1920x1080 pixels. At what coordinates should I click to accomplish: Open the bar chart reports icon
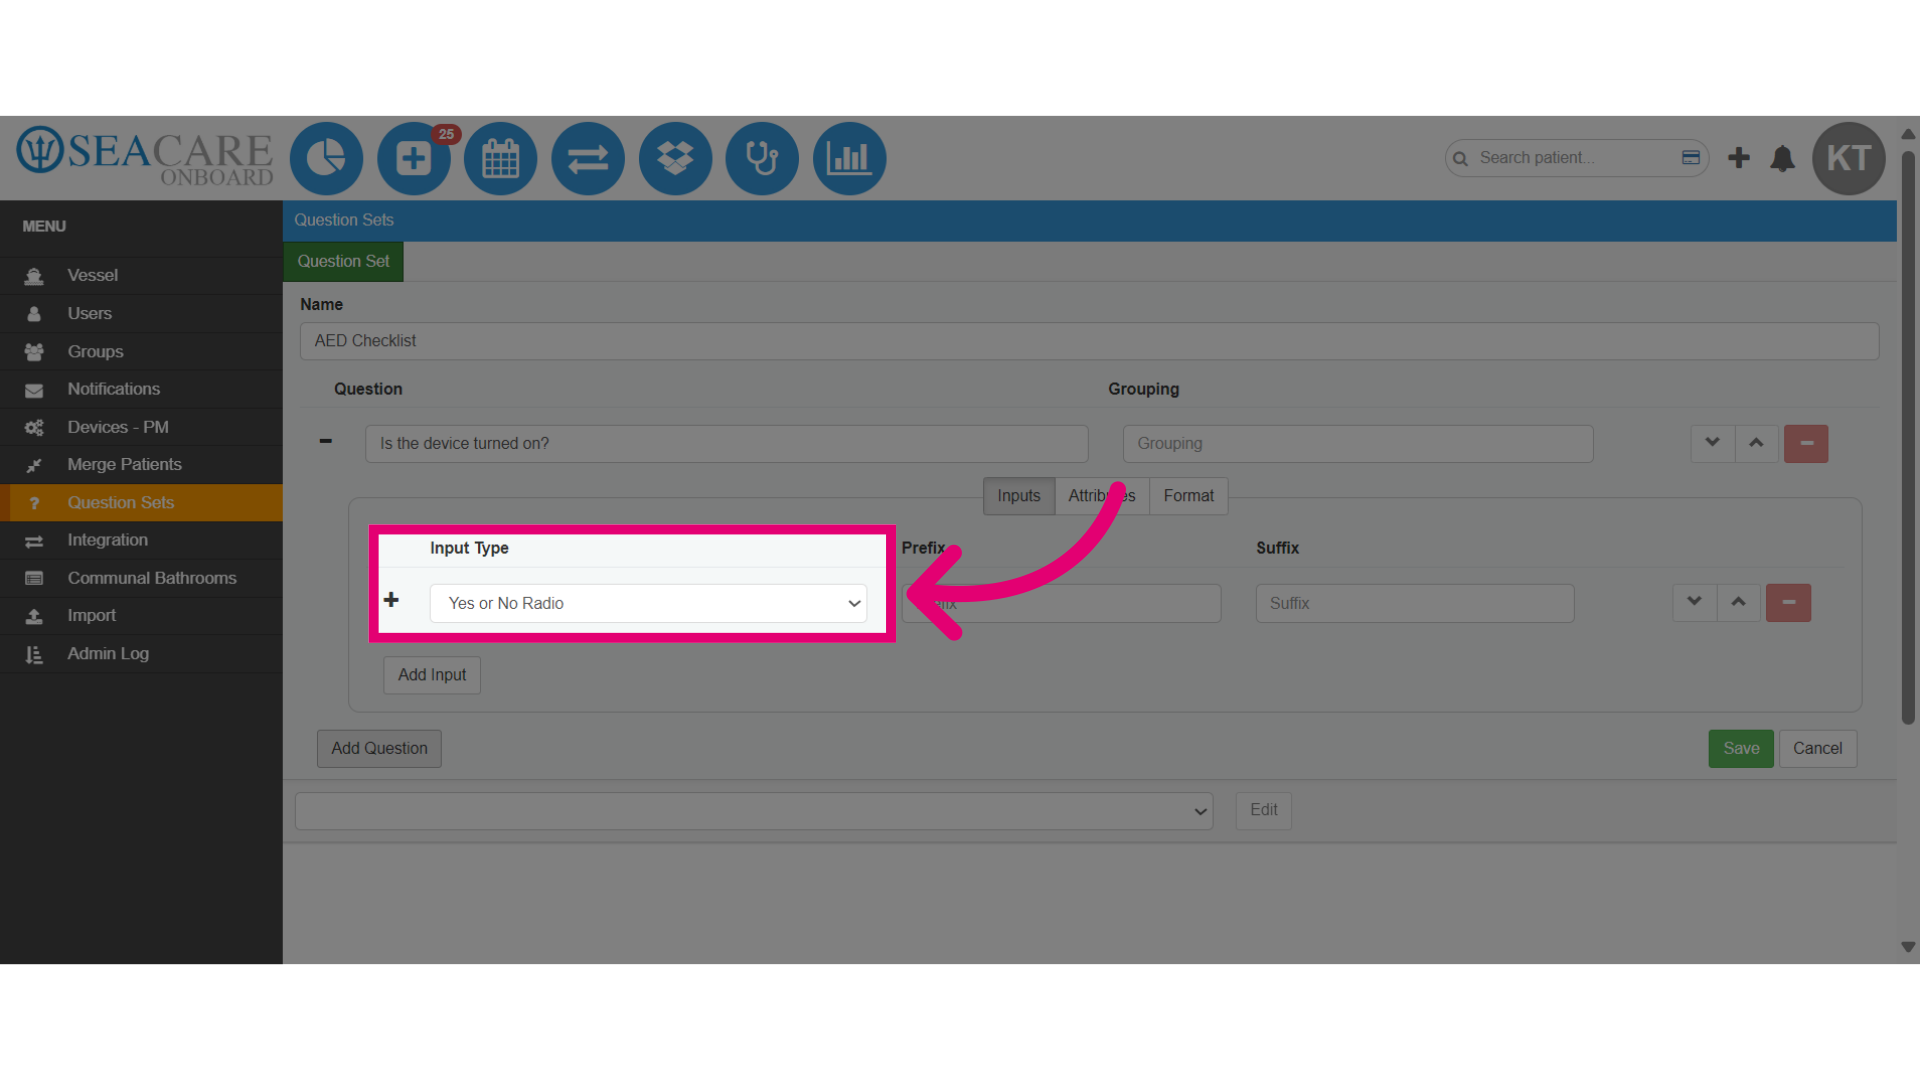(850, 158)
